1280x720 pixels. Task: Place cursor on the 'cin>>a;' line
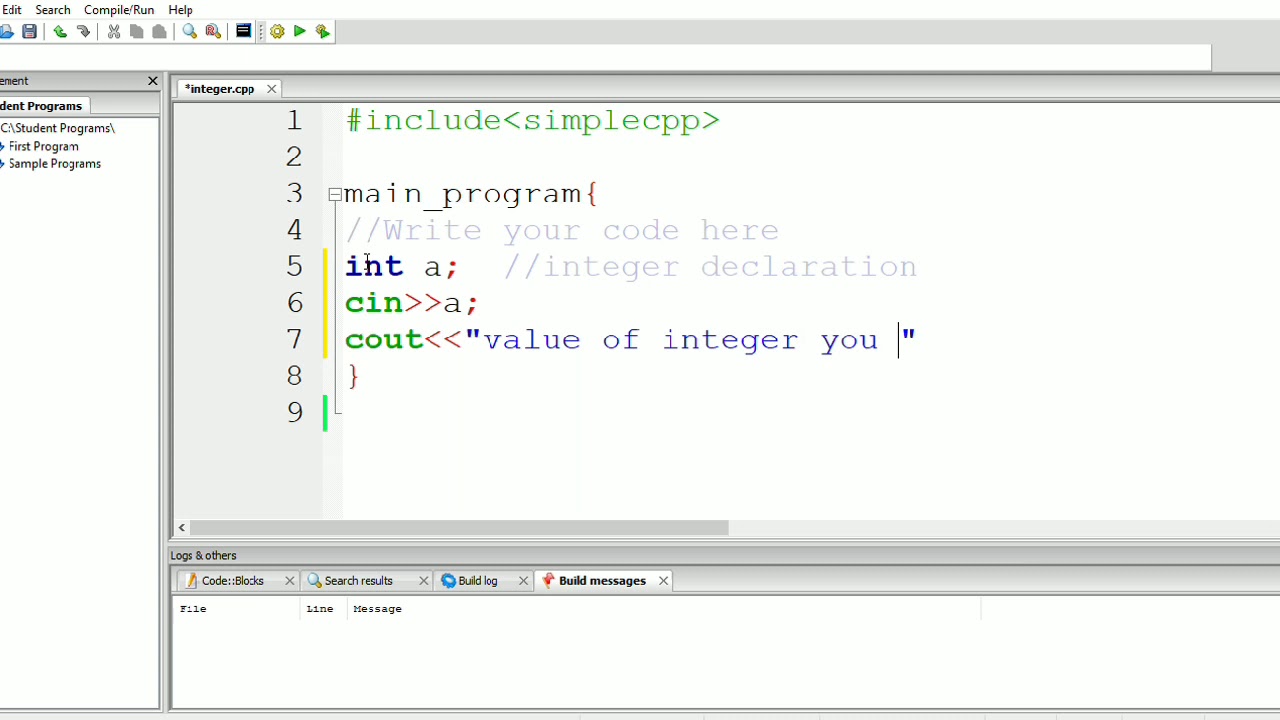click(x=412, y=303)
